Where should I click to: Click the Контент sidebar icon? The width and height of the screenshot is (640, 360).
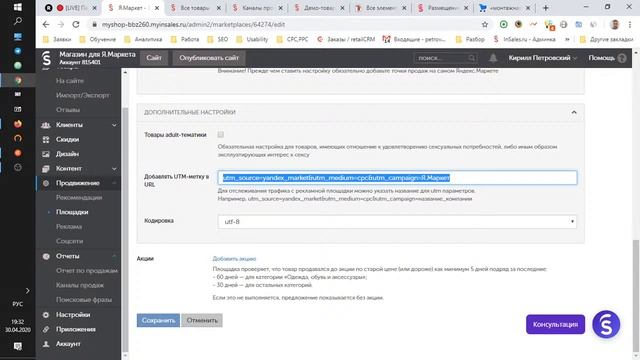pyautogui.click(x=46, y=169)
